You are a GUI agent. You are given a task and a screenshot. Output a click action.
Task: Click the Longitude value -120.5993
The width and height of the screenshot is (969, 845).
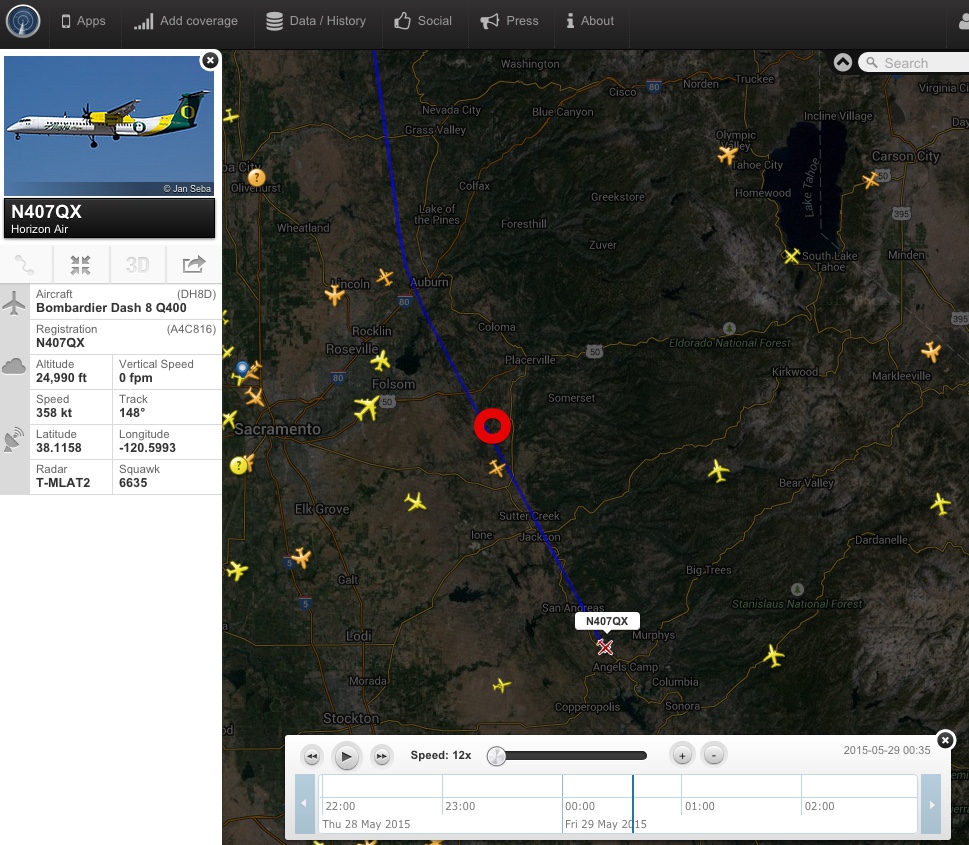[147, 448]
